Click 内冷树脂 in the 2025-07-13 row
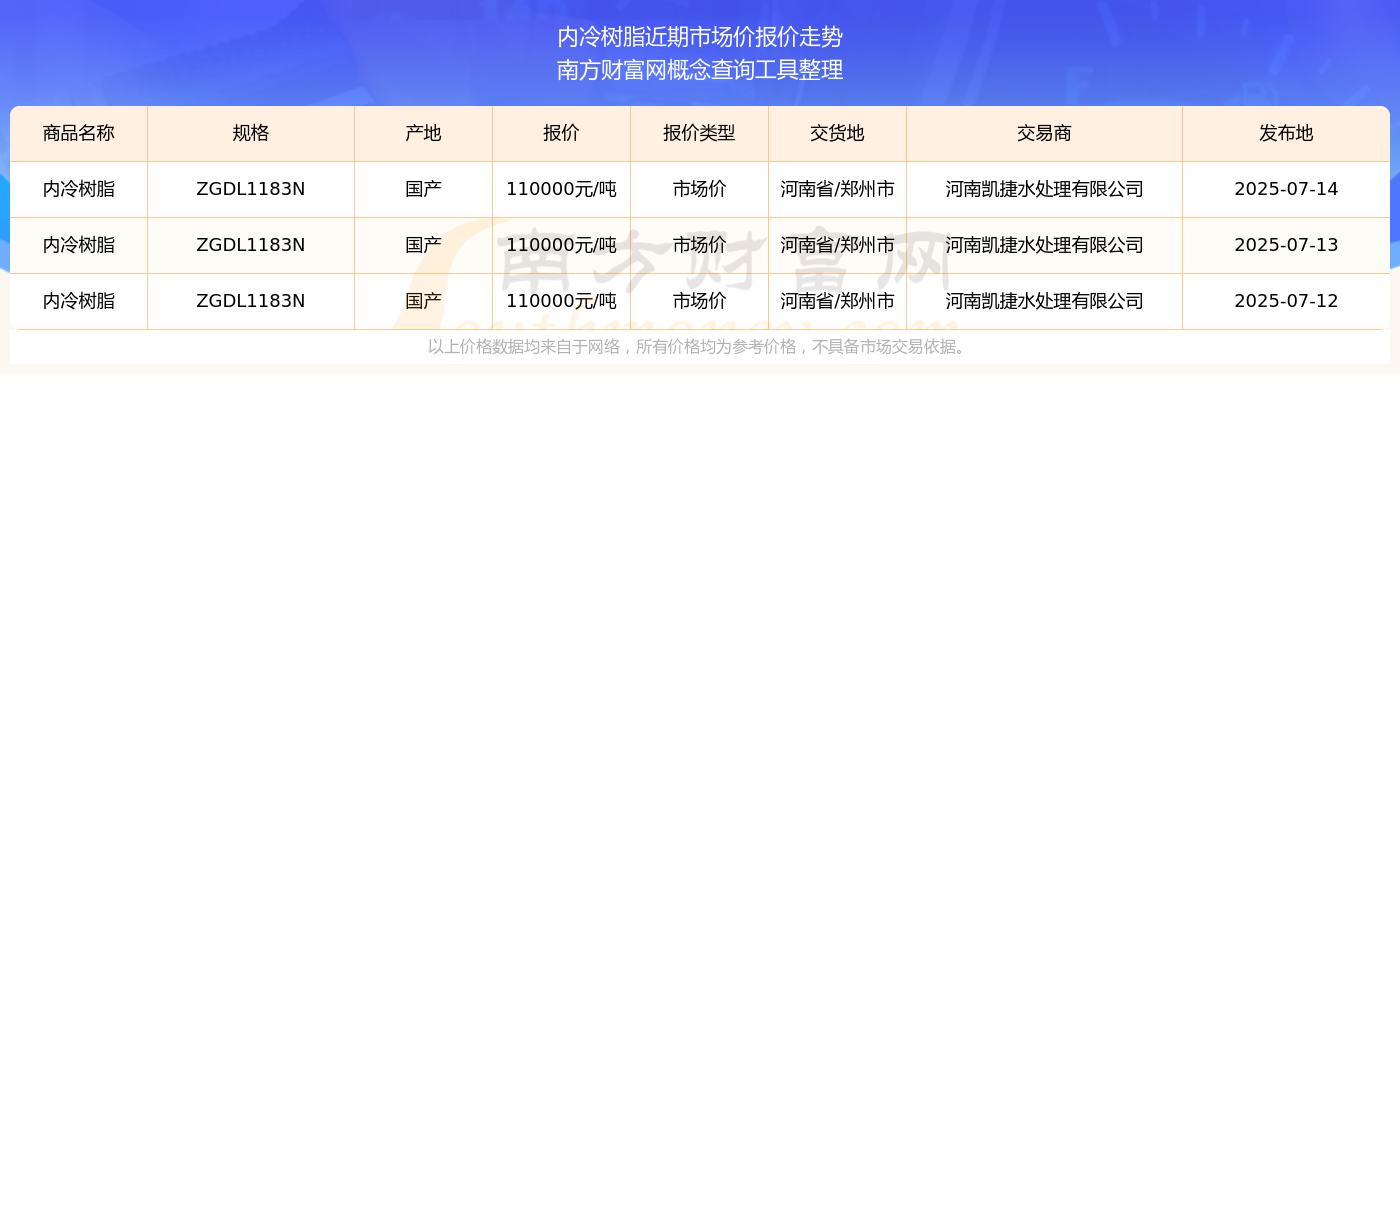1400x1205 pixels. pyautogui.click(x=79, y=245)
